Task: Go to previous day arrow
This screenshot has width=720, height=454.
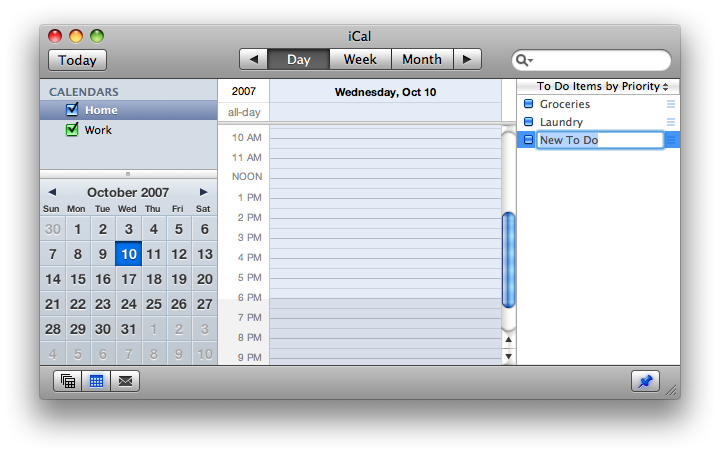Action: click(254, 59)
